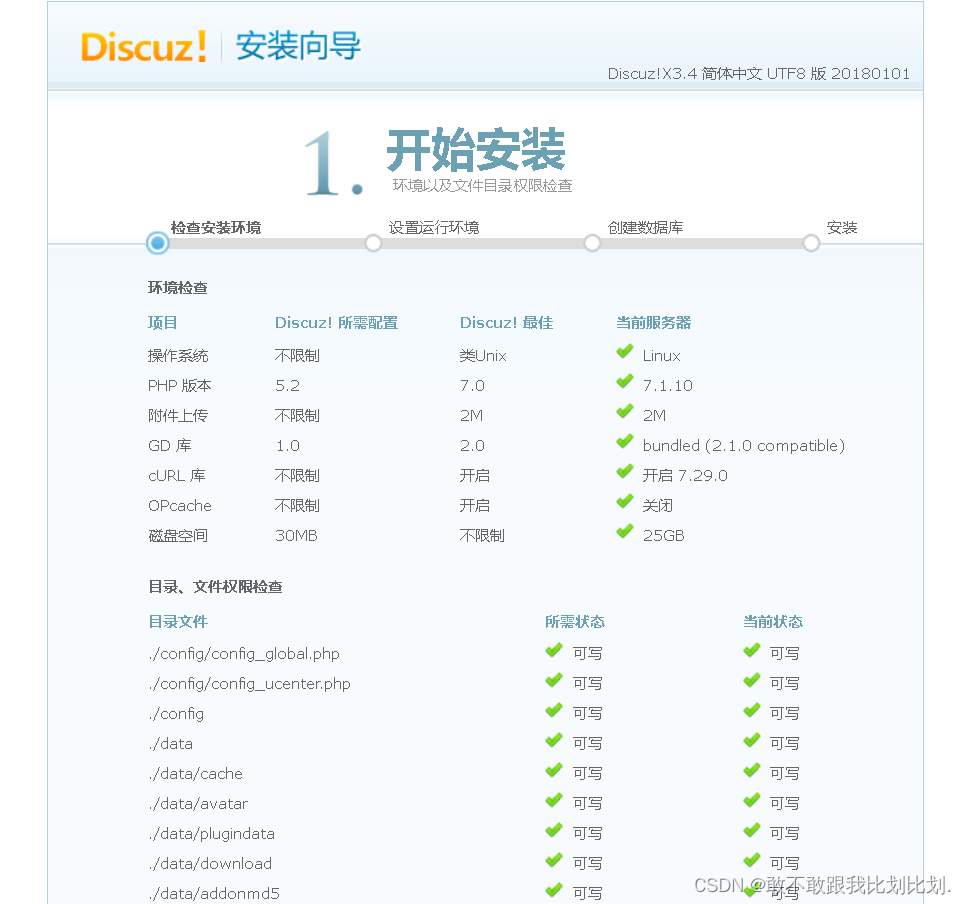Click the step progress bar line

coord(480,243)
